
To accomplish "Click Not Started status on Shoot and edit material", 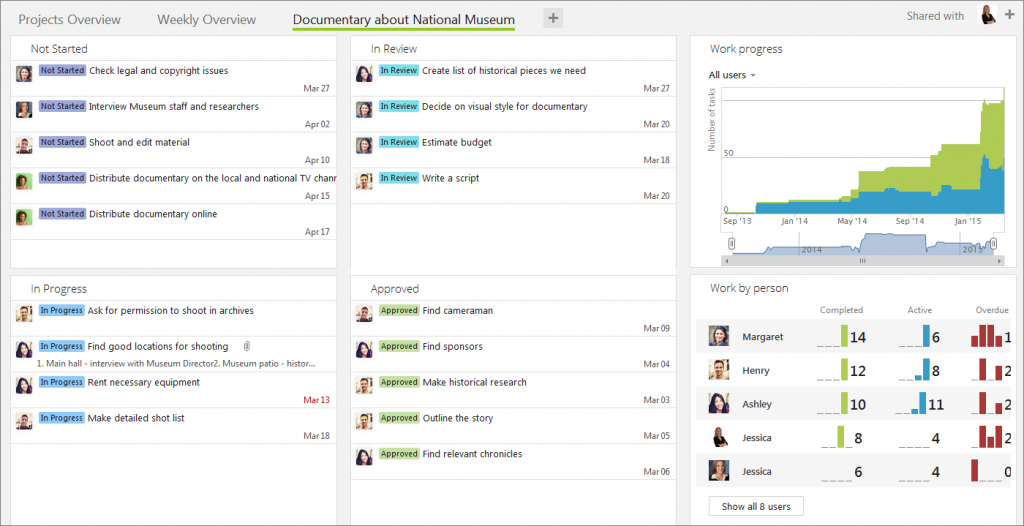I will tap(62, 142).
